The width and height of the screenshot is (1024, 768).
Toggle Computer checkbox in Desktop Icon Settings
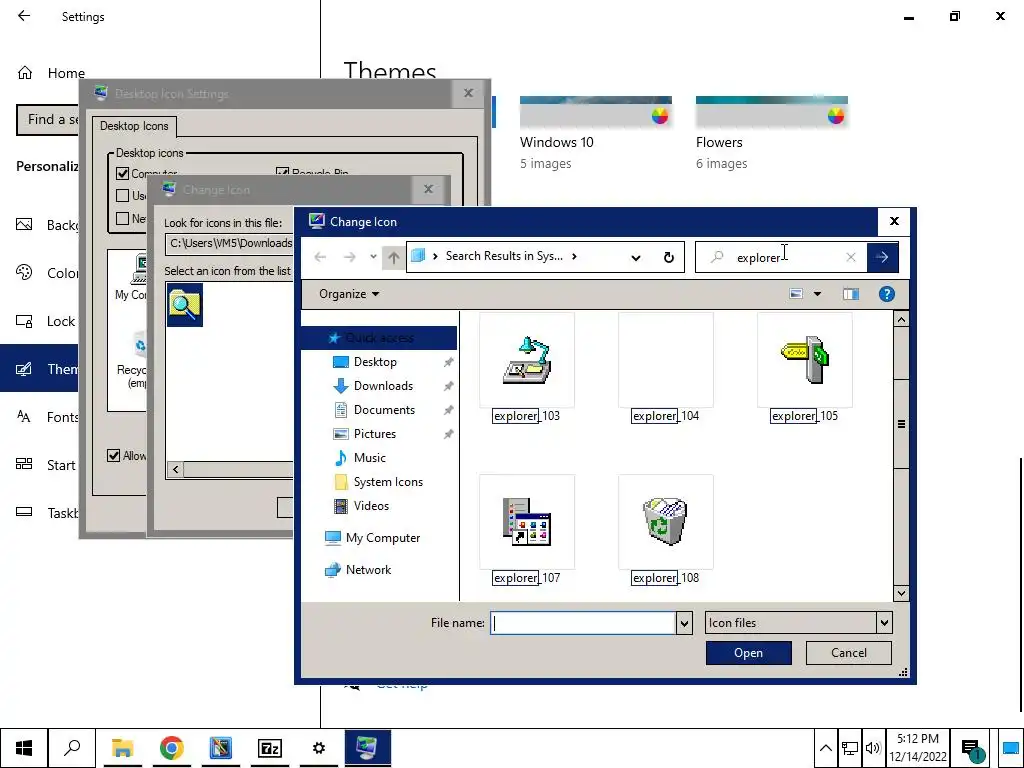click(x=123, y=174)
